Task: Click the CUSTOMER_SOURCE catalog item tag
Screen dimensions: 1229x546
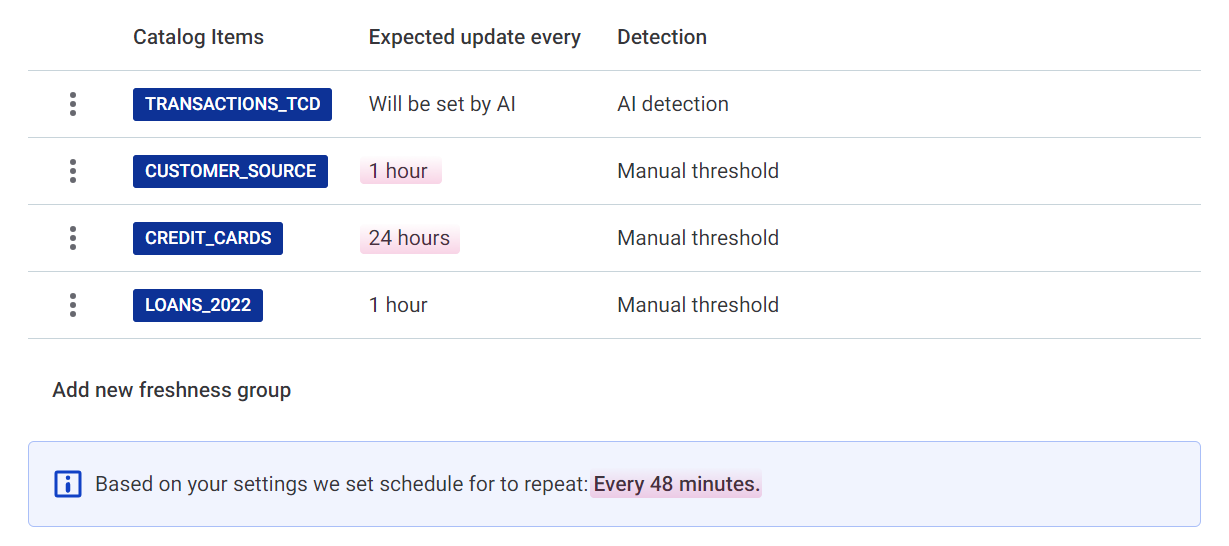Action: (x=230, y=171)
